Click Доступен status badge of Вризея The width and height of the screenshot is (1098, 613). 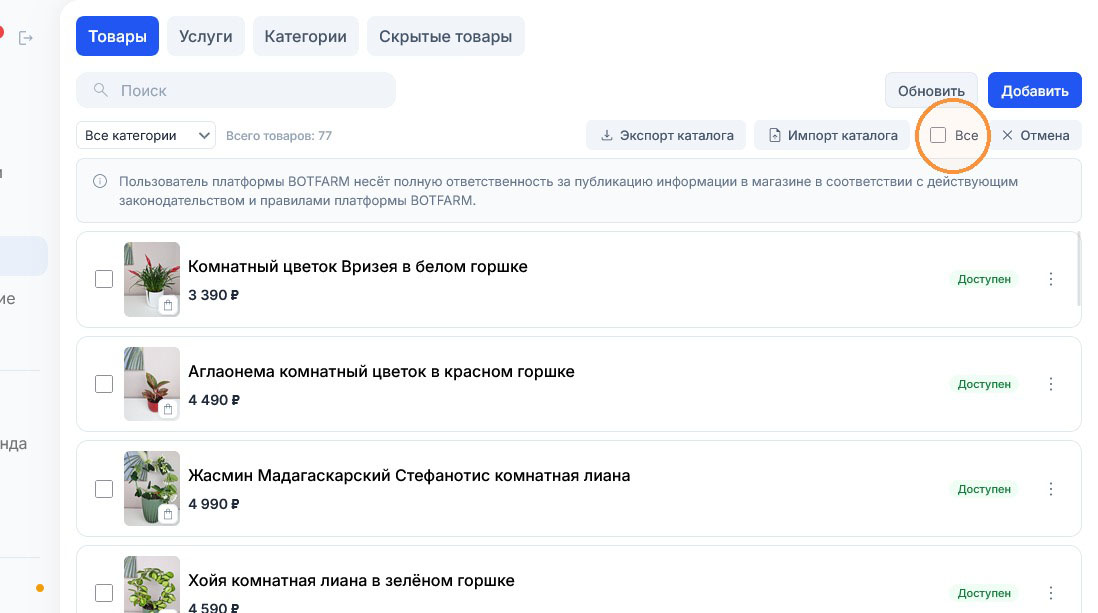point(984,279)
